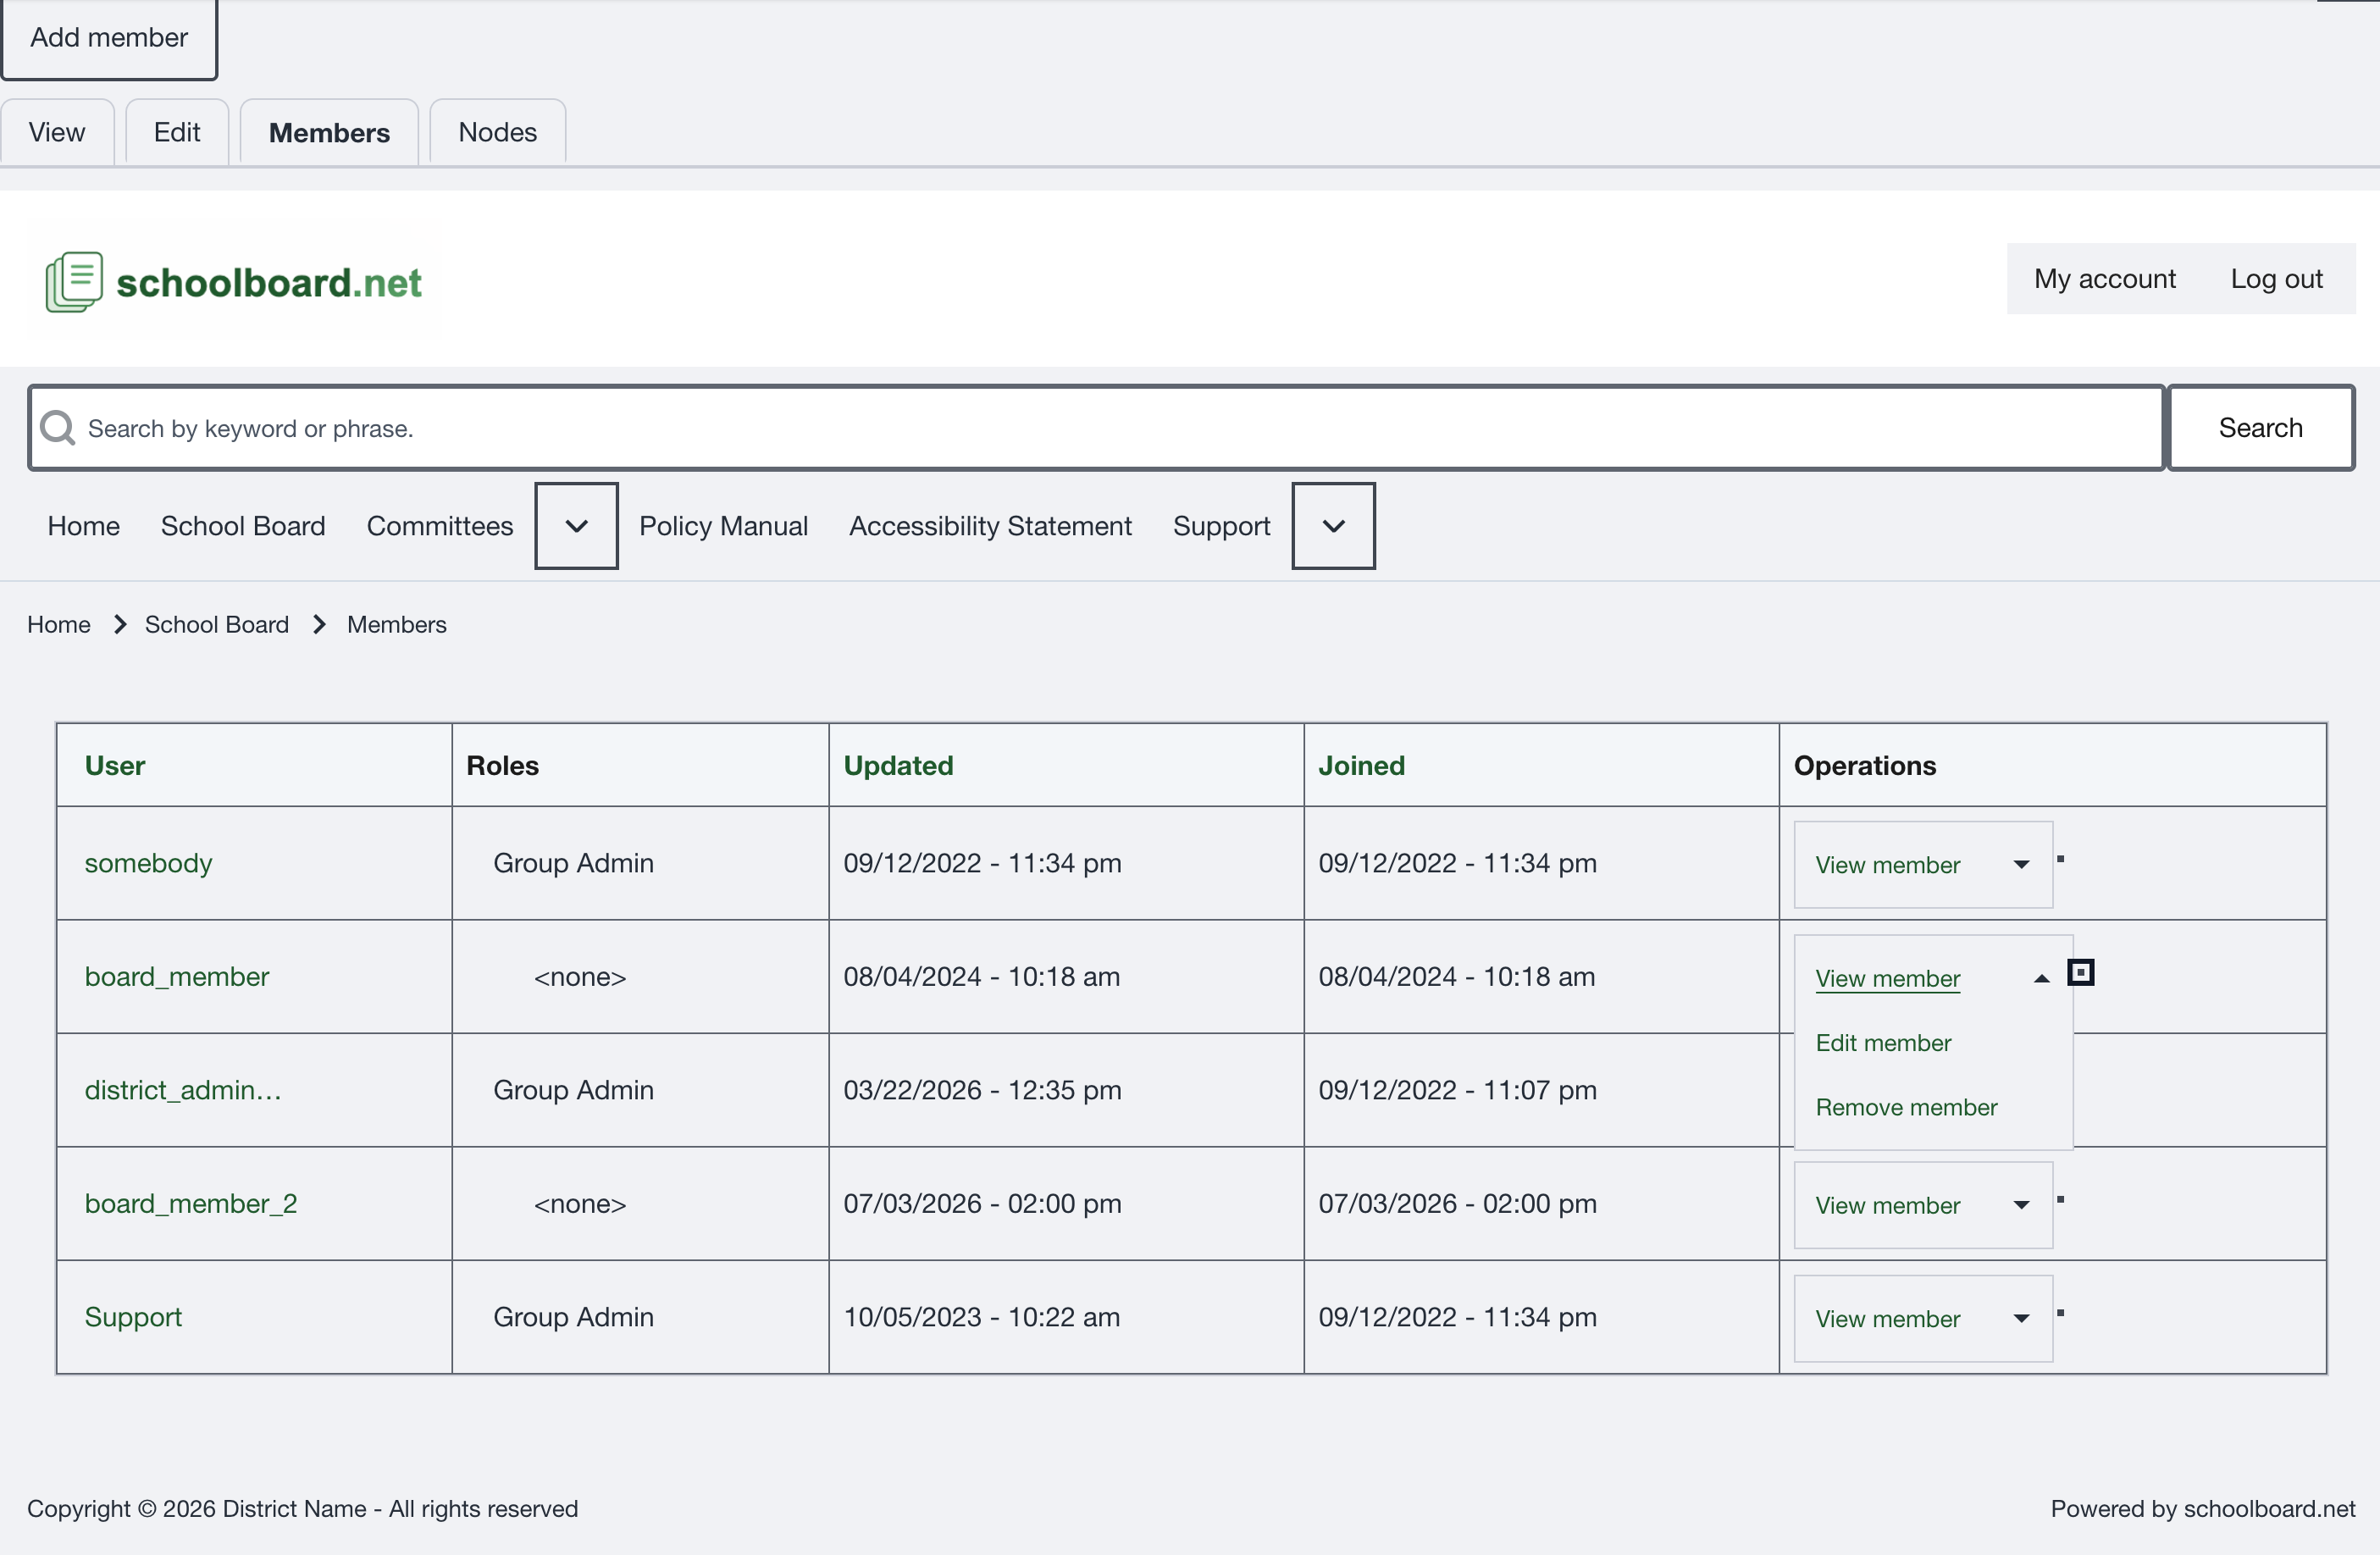Go to Home in main navigation
The width and height of the screenshot is (2380, 1555).
(x=84, y=526)
